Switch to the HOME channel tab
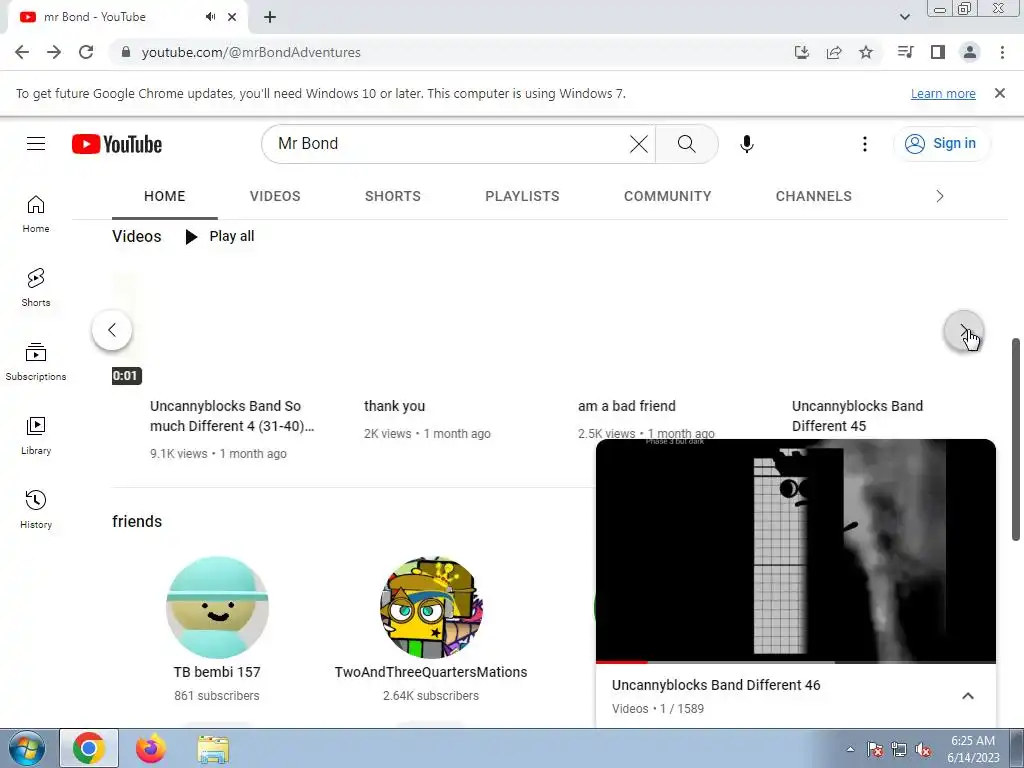 coord(165,196)
